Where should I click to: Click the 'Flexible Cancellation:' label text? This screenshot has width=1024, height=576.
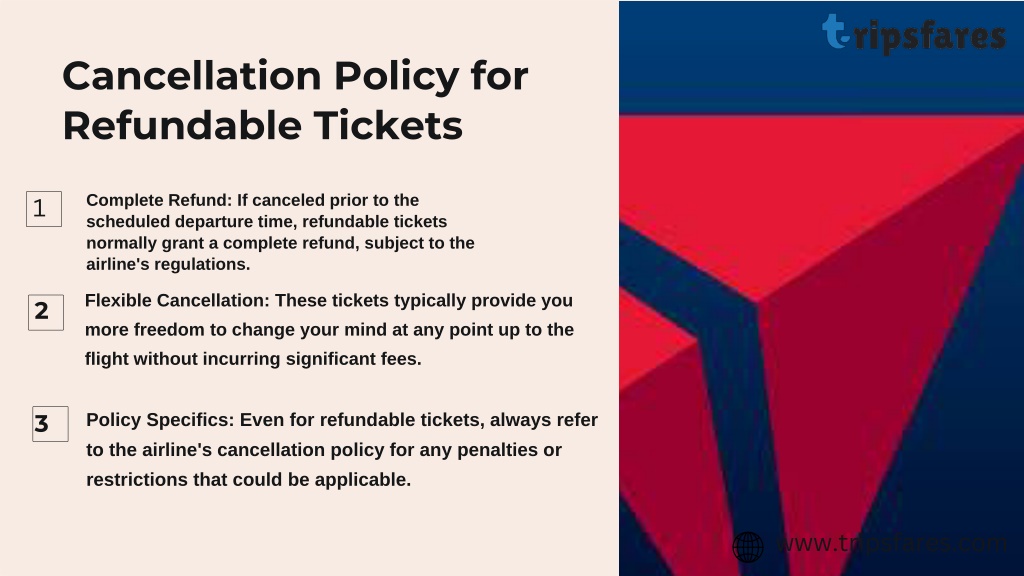point(177,300)
